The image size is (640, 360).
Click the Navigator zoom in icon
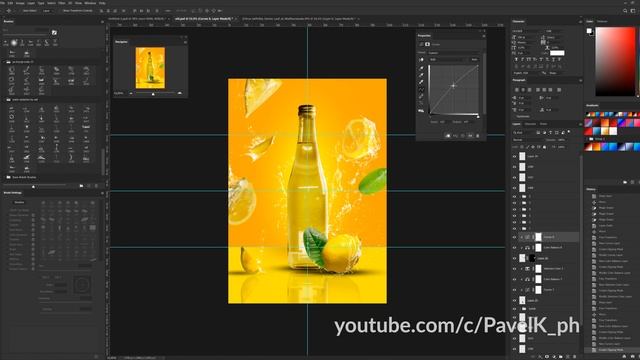[180, 93]
